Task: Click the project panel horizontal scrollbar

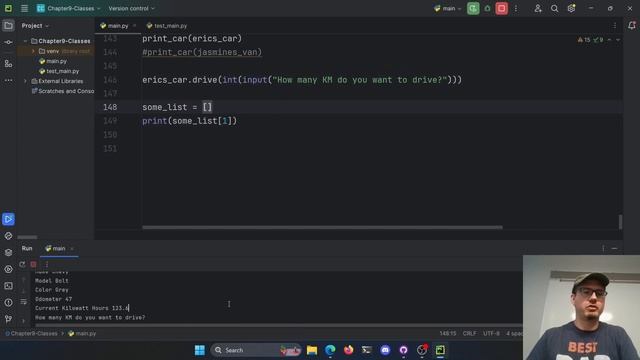Action: (x=27, y=237)
